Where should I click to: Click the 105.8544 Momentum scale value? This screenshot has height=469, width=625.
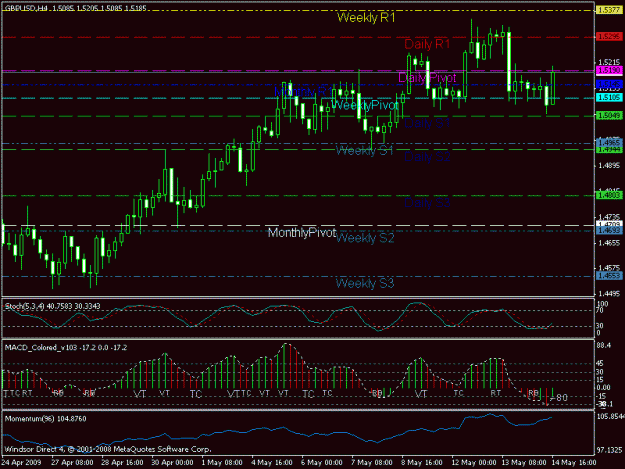[610, 416]
